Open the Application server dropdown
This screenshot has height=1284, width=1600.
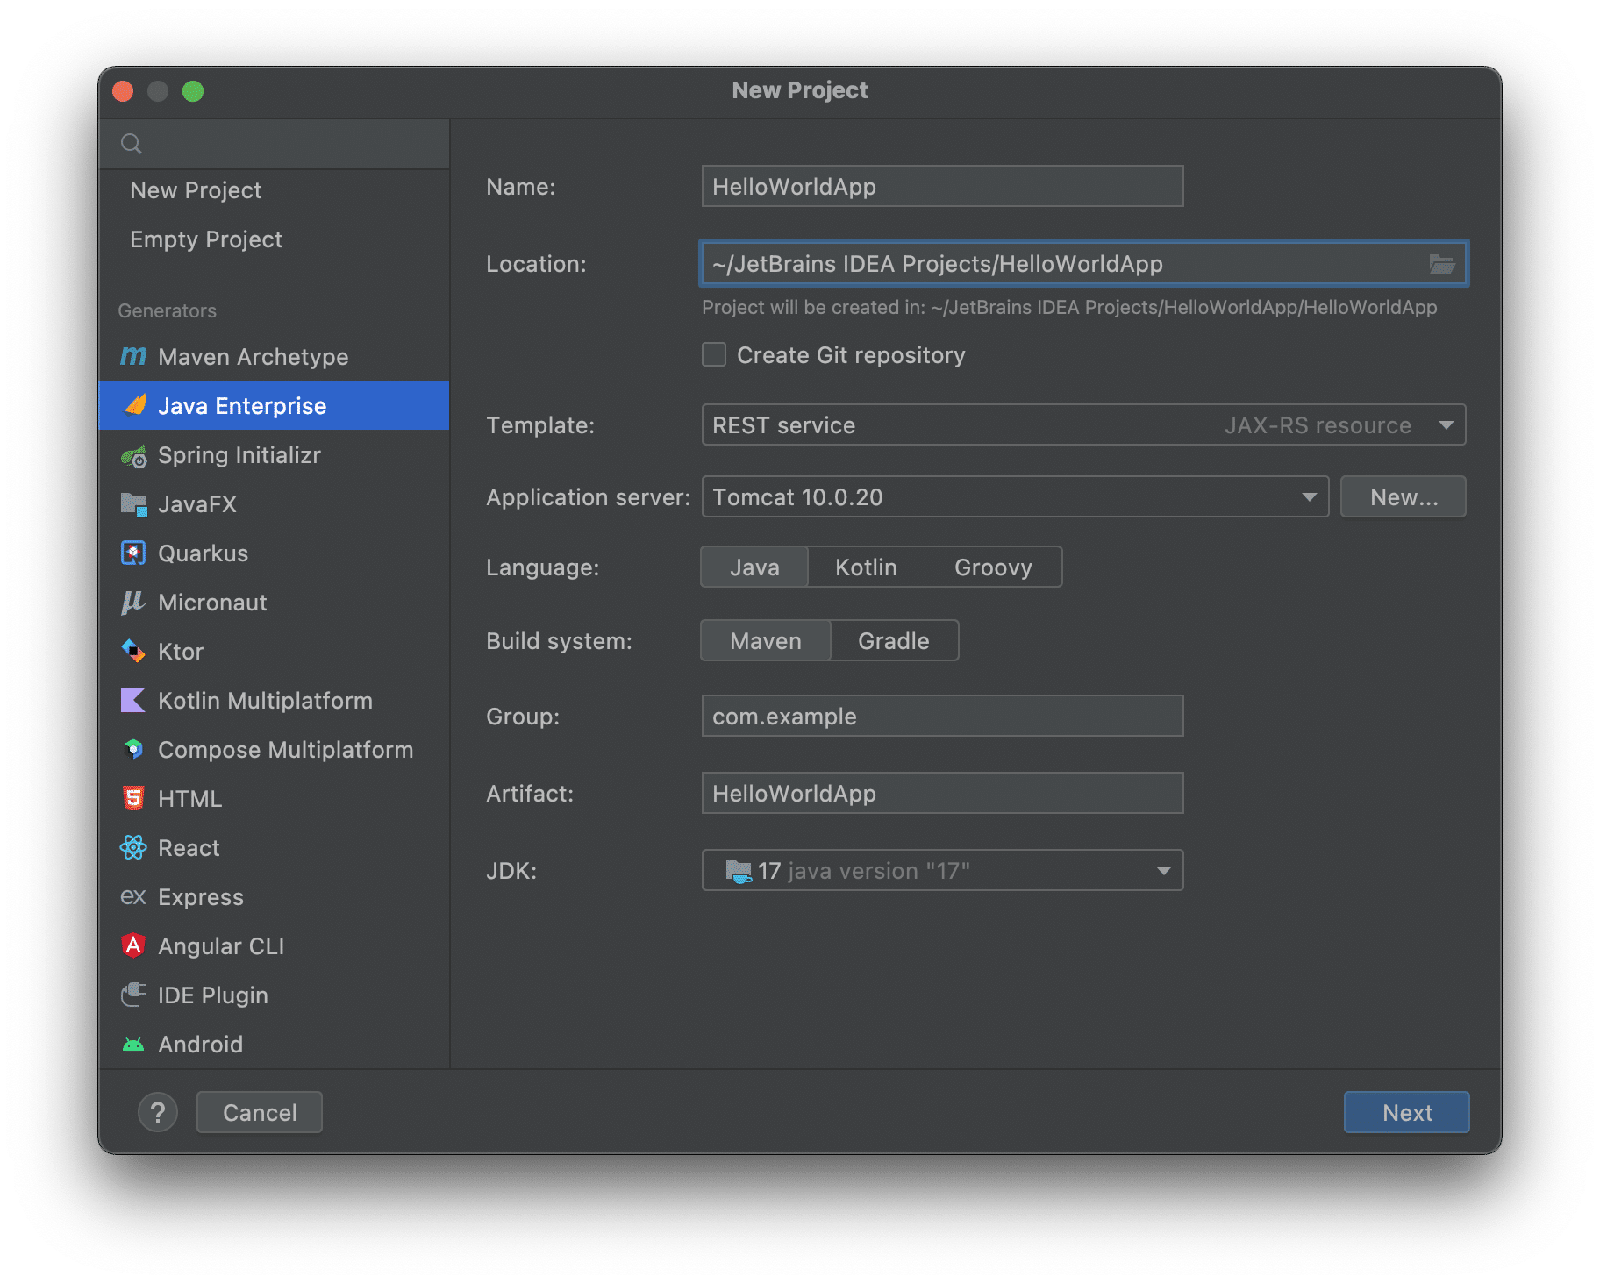[1015, 497]
